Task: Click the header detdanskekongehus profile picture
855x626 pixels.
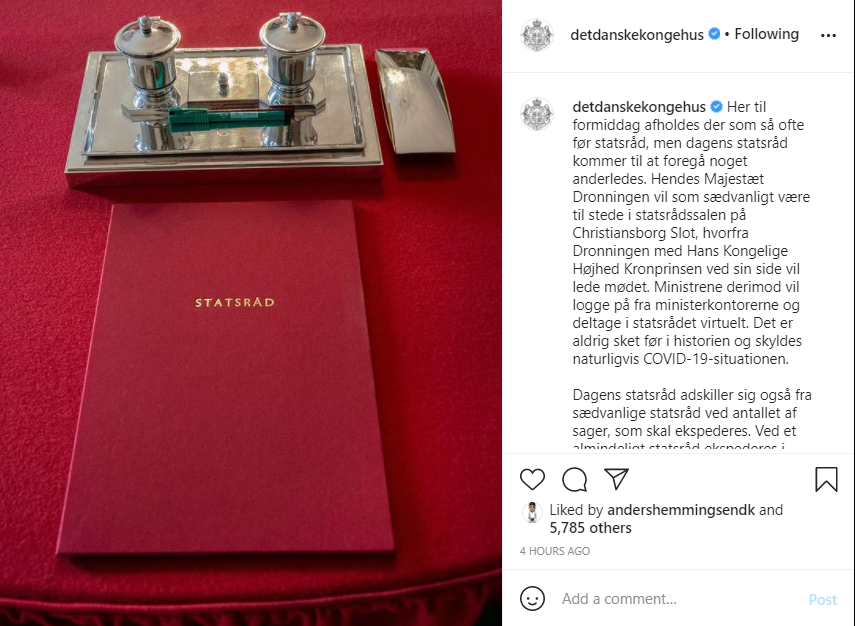Action: [537, 35]
